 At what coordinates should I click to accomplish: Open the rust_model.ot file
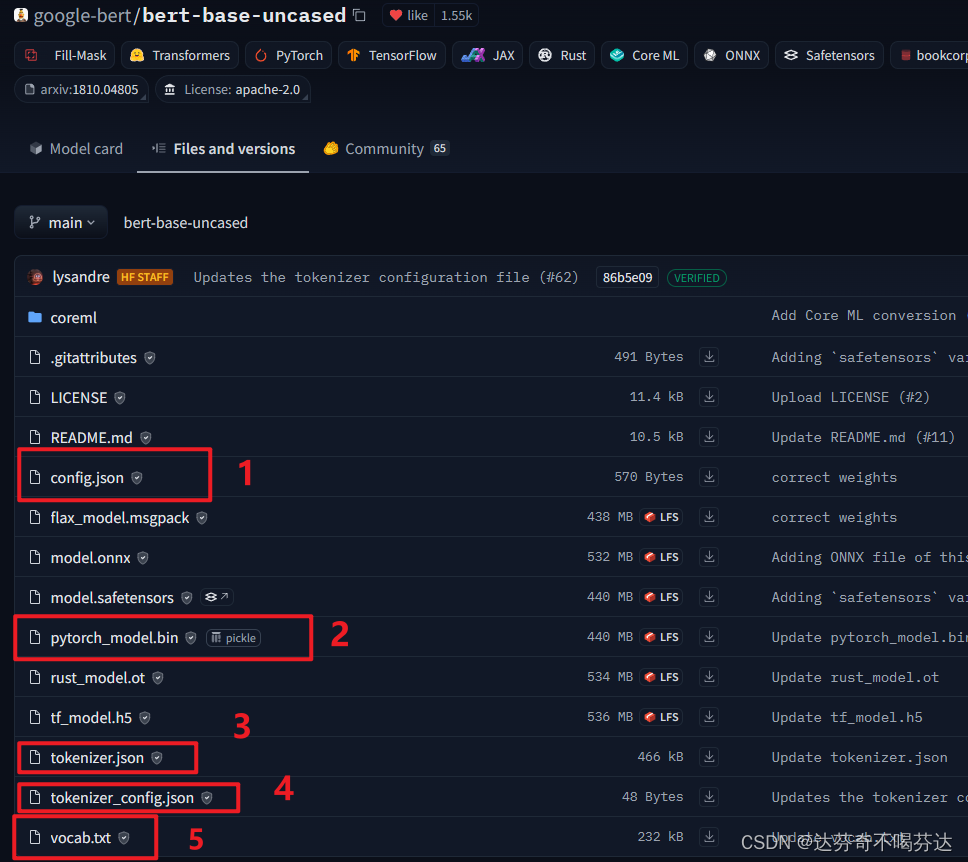98,677
